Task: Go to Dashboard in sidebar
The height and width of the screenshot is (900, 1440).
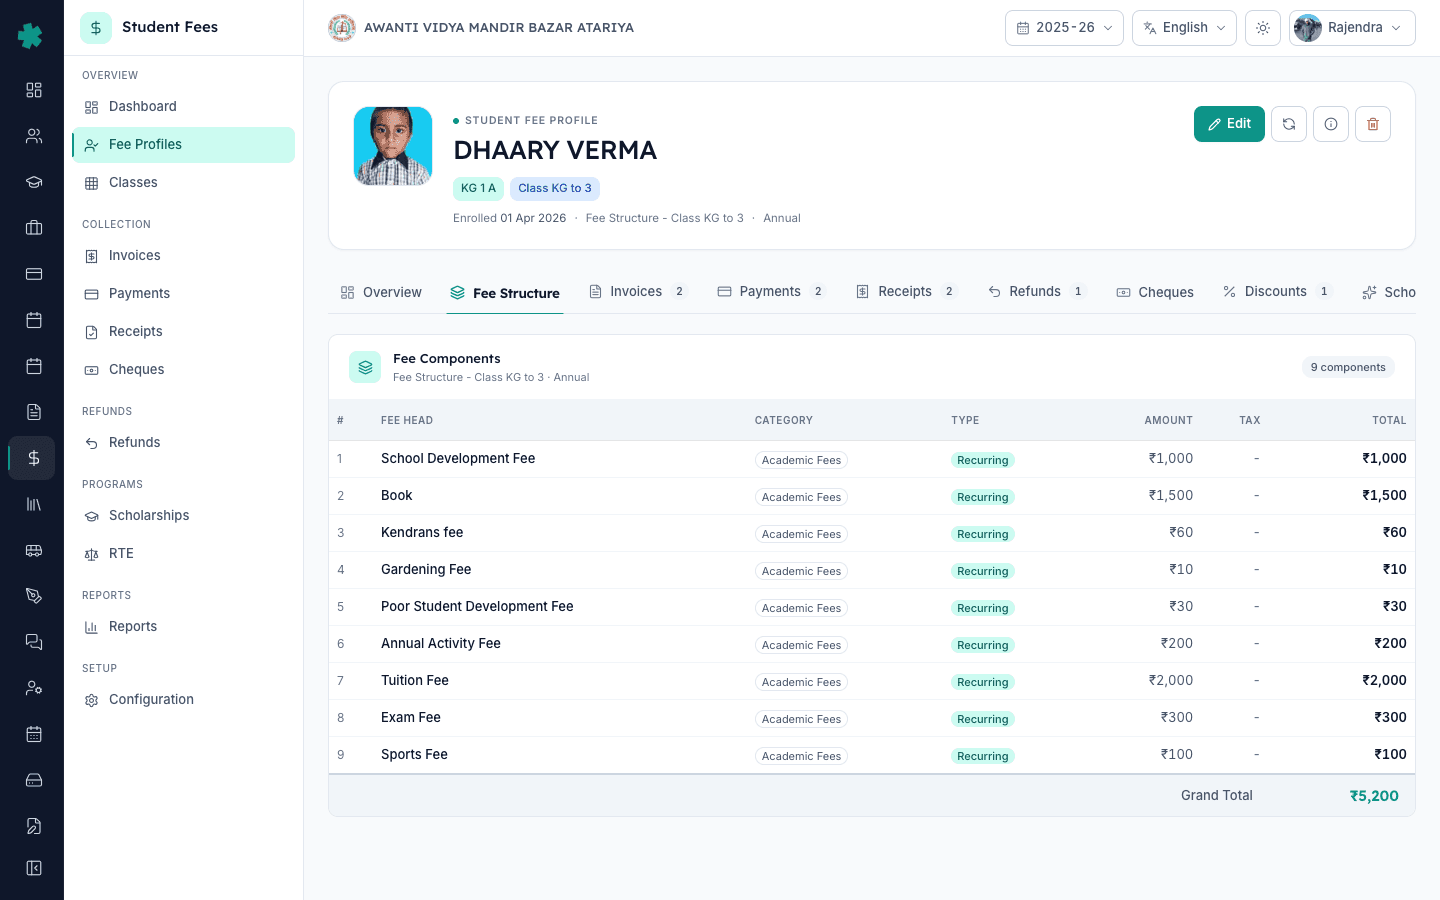Action: click(183, 107)
